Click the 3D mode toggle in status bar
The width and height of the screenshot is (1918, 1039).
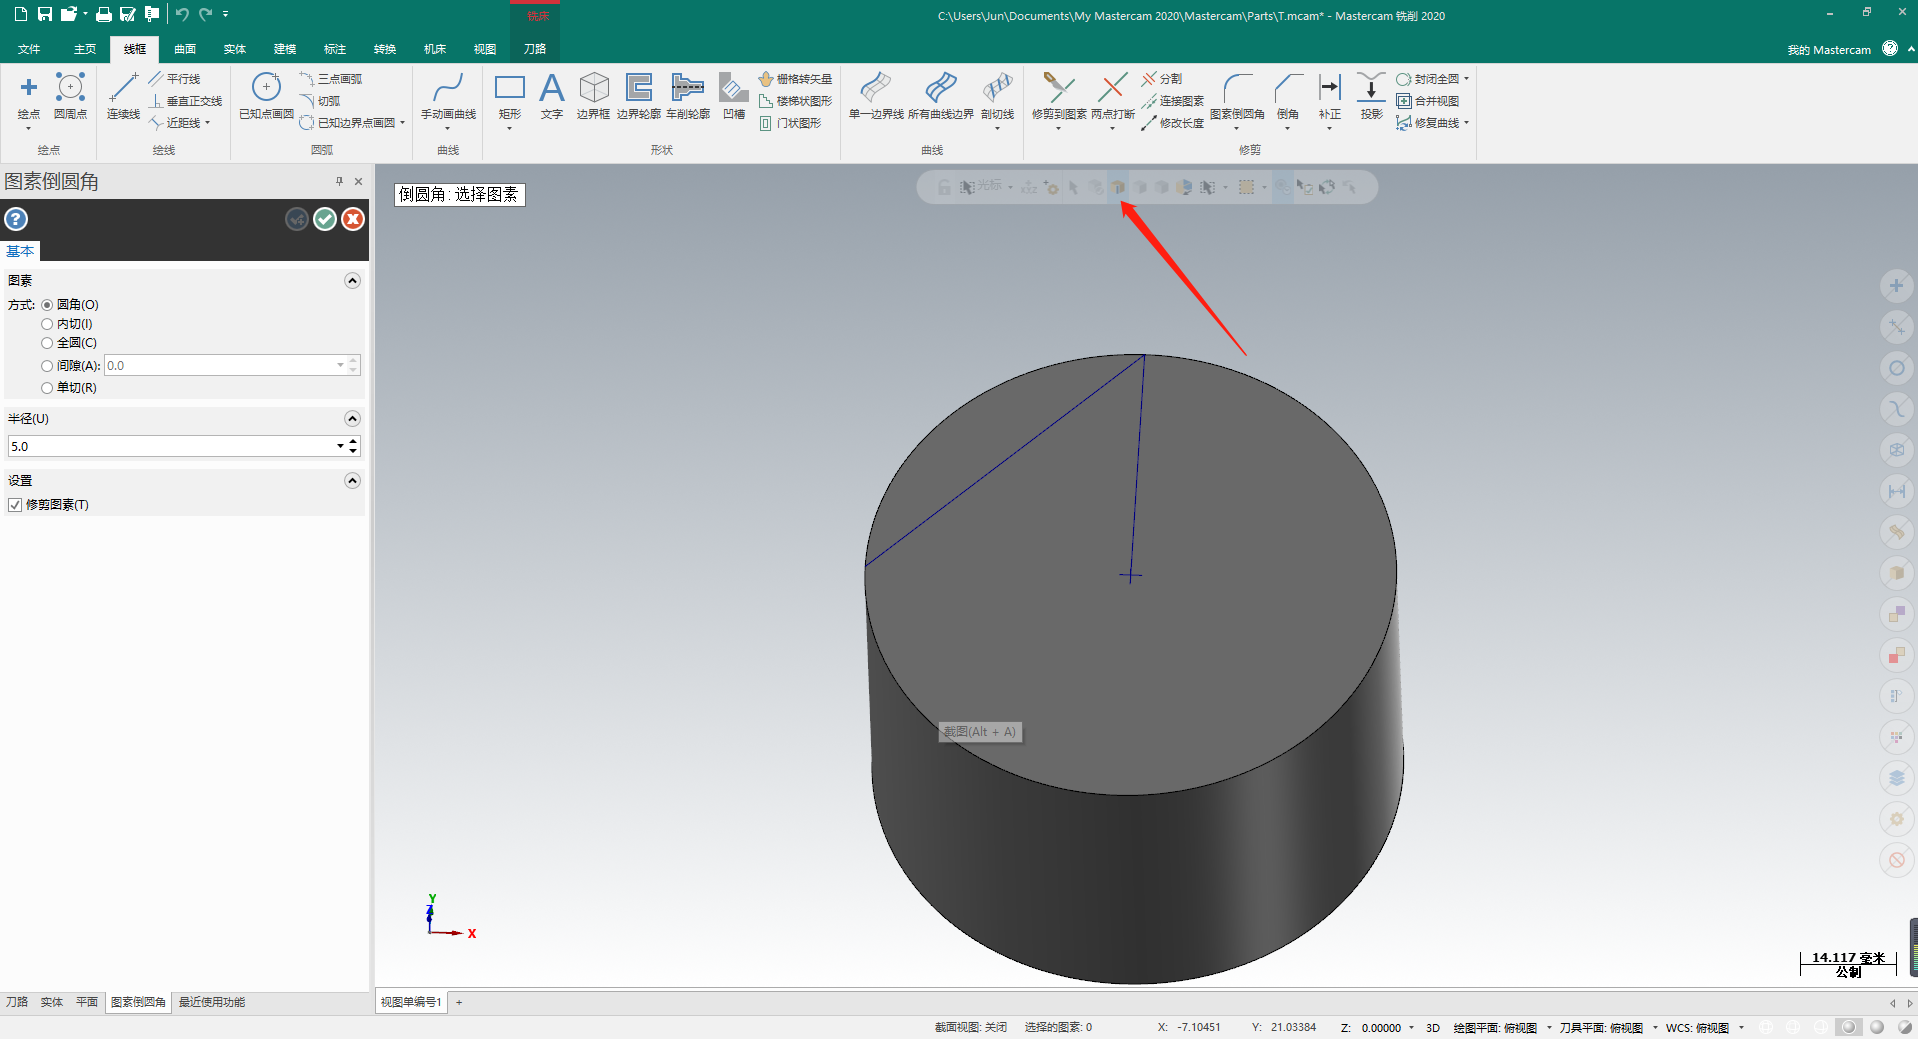tap(1433, 1028)
